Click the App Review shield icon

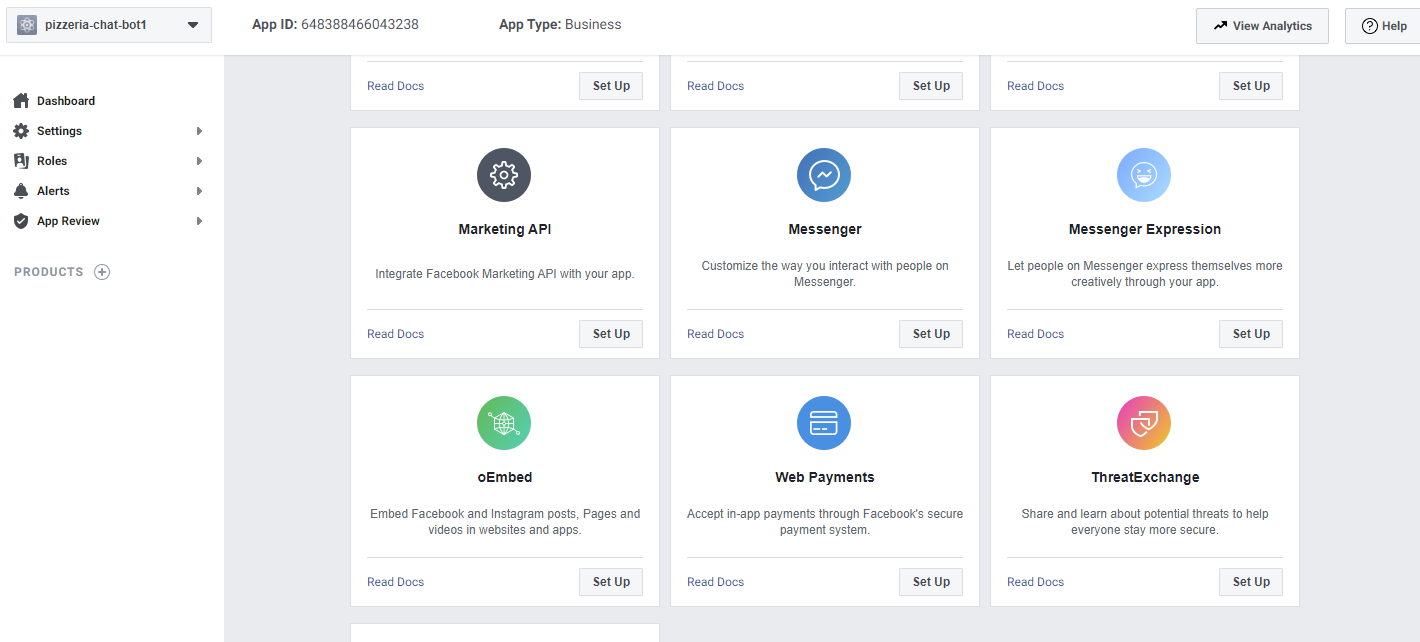[x=21, y=221]
